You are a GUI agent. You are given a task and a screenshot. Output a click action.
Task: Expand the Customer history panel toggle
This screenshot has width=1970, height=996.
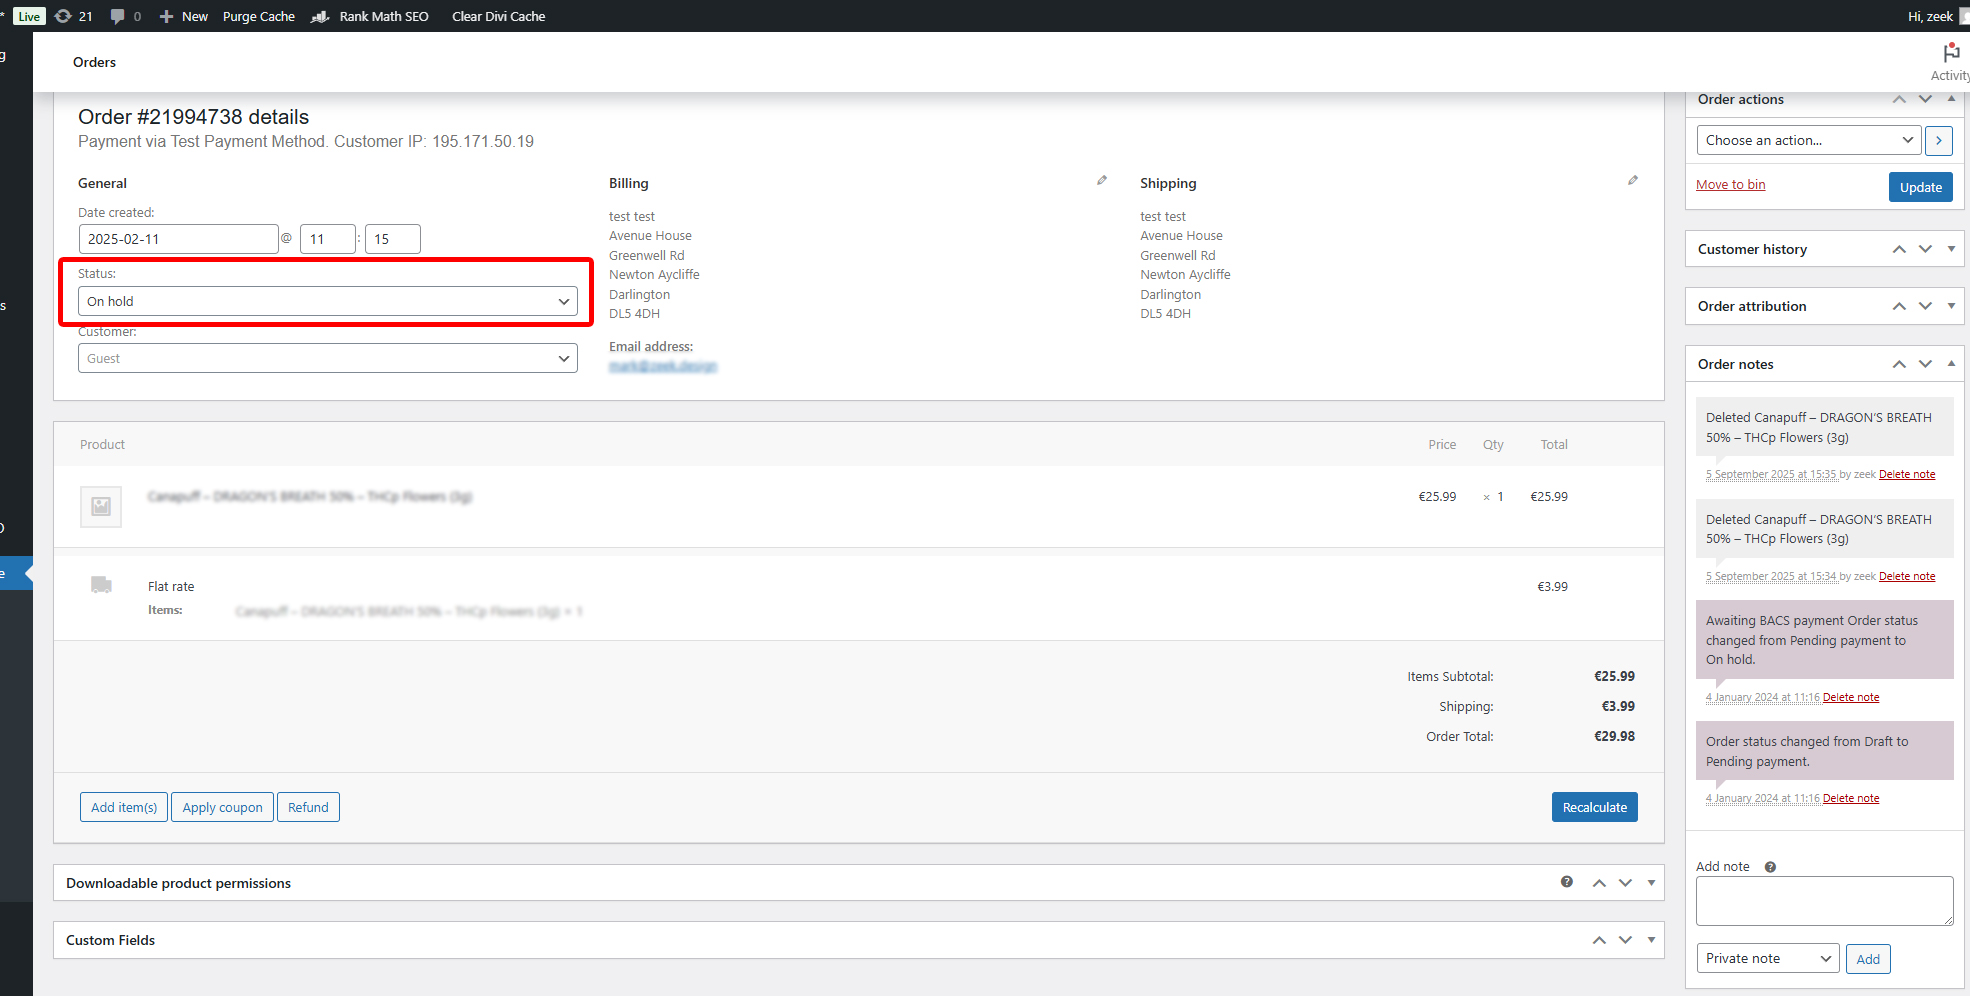pos(1951,249)
